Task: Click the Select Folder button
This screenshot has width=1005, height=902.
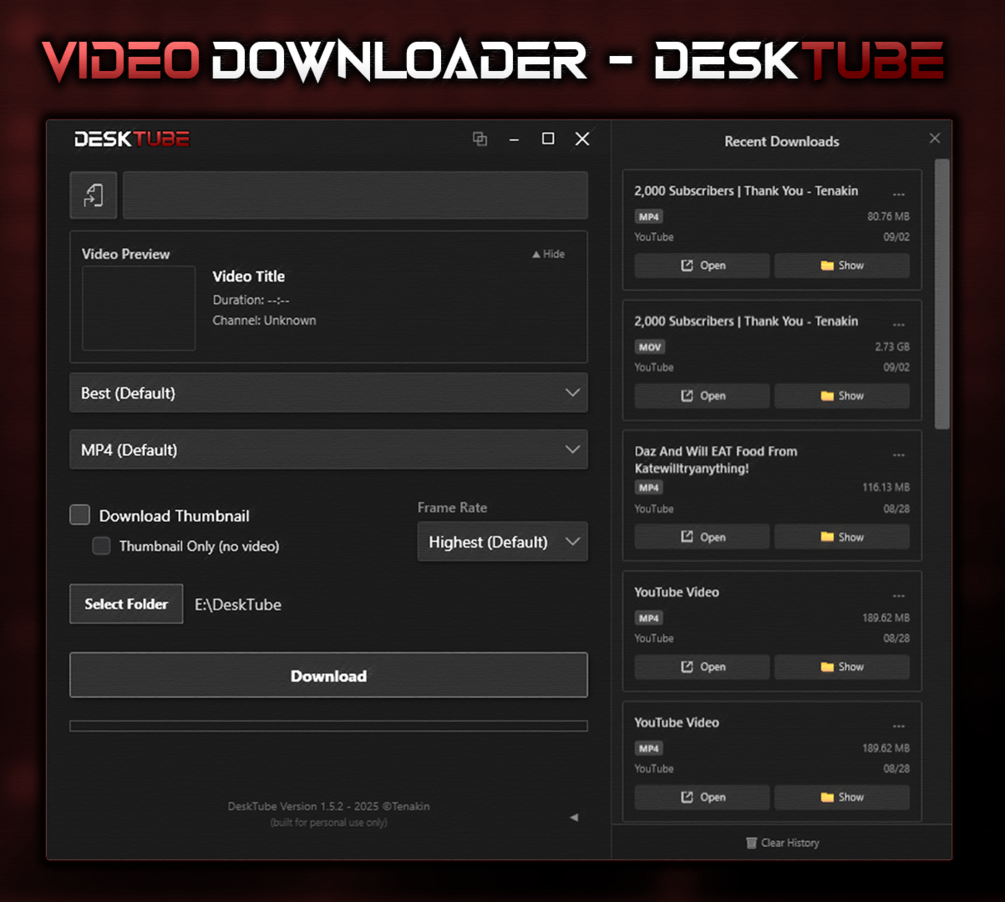Action: pyautogui.click(x=126, y=604)
